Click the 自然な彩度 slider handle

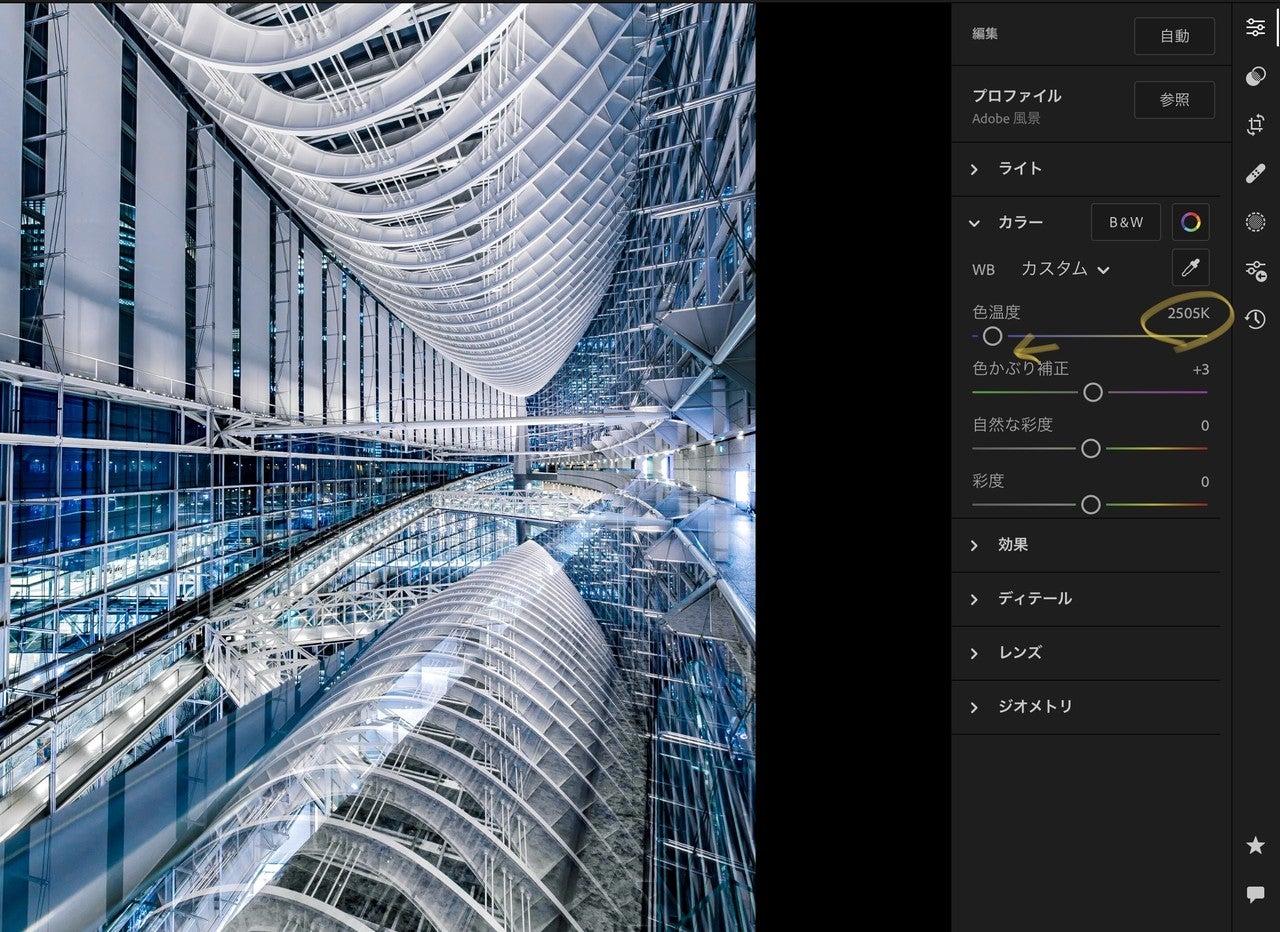[x=1091, y=448]
